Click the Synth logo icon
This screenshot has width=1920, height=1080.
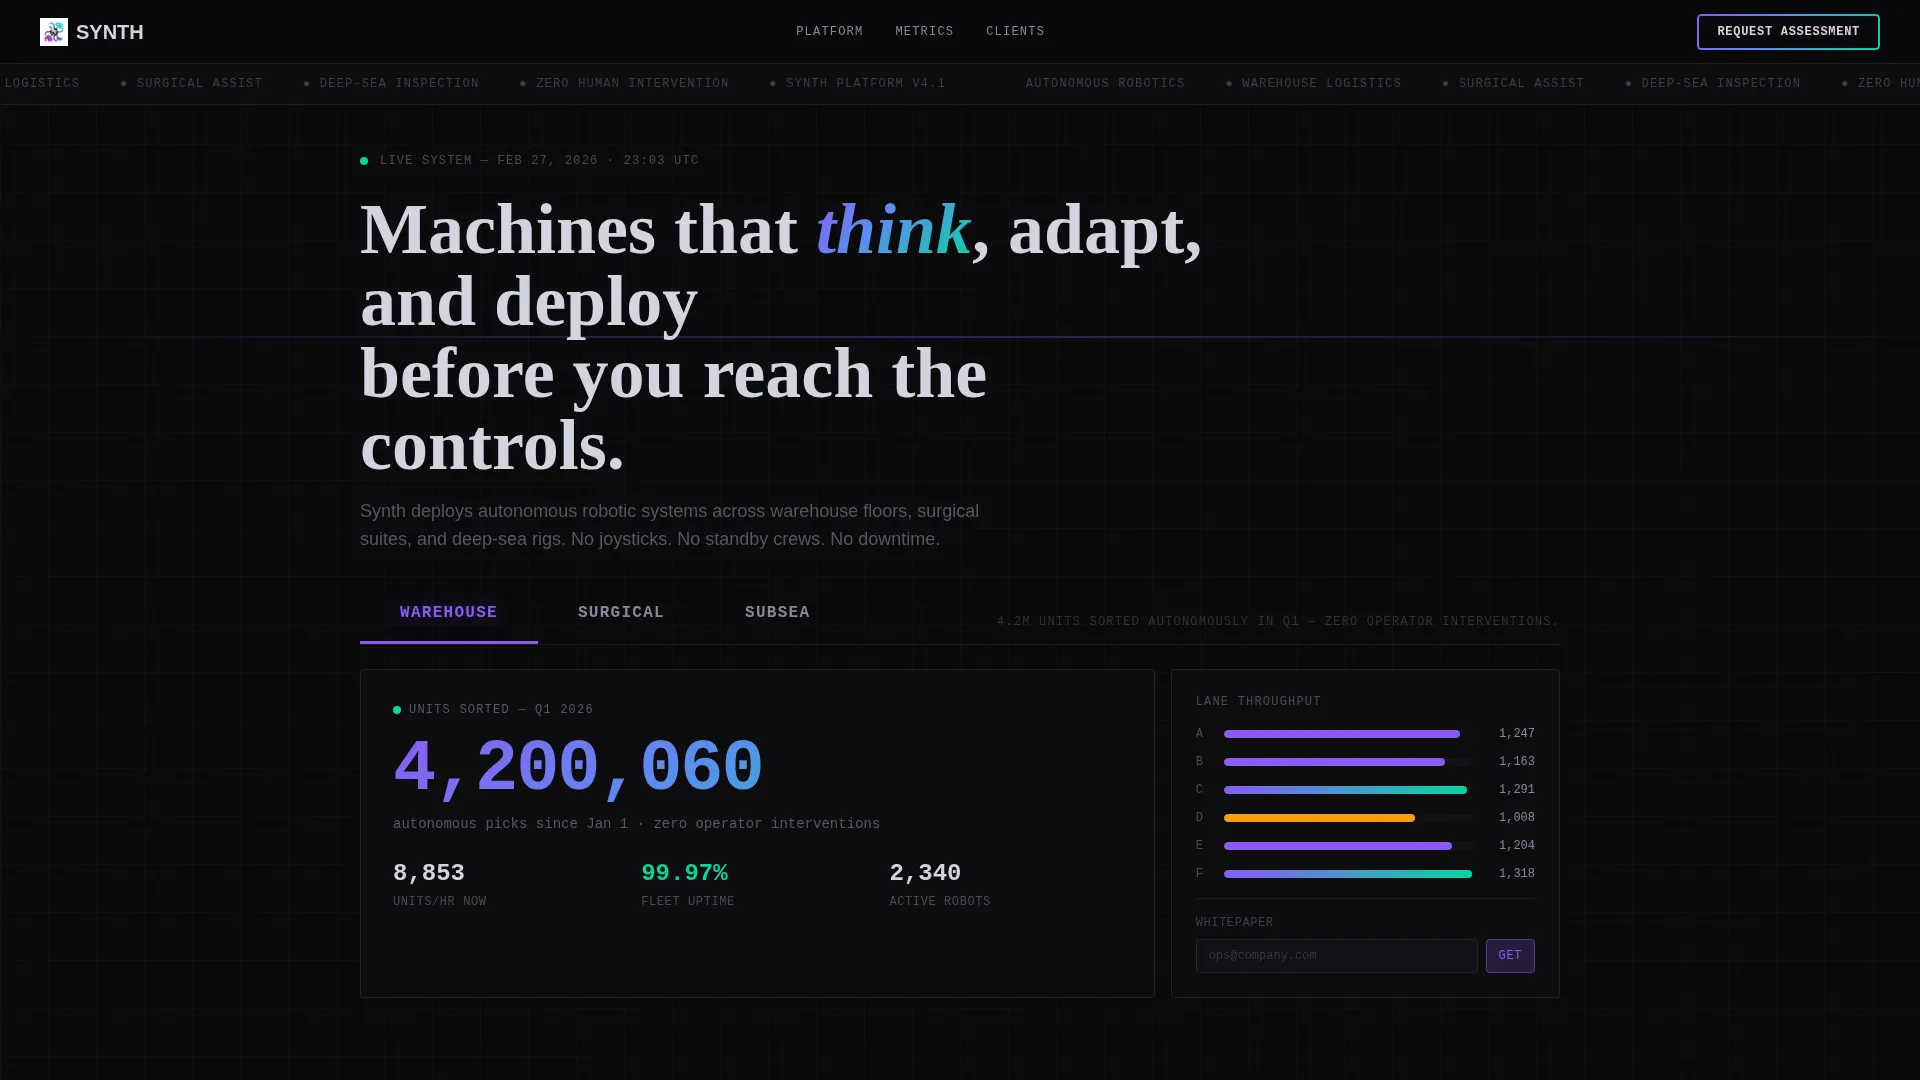pyautogui.click(x=54, y=32)
